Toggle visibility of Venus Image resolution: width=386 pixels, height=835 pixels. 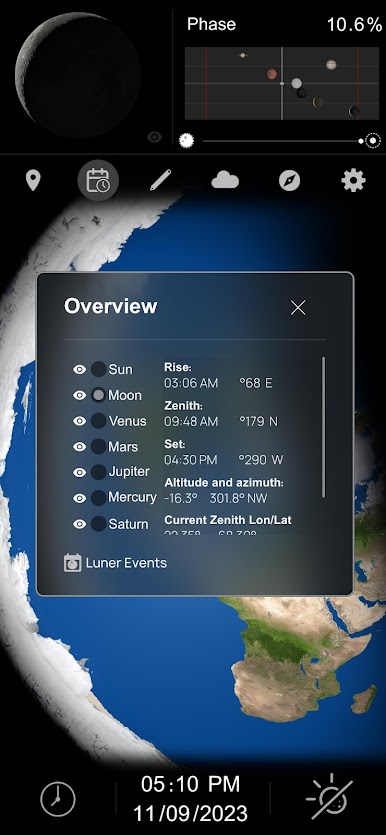coord(79,421)
